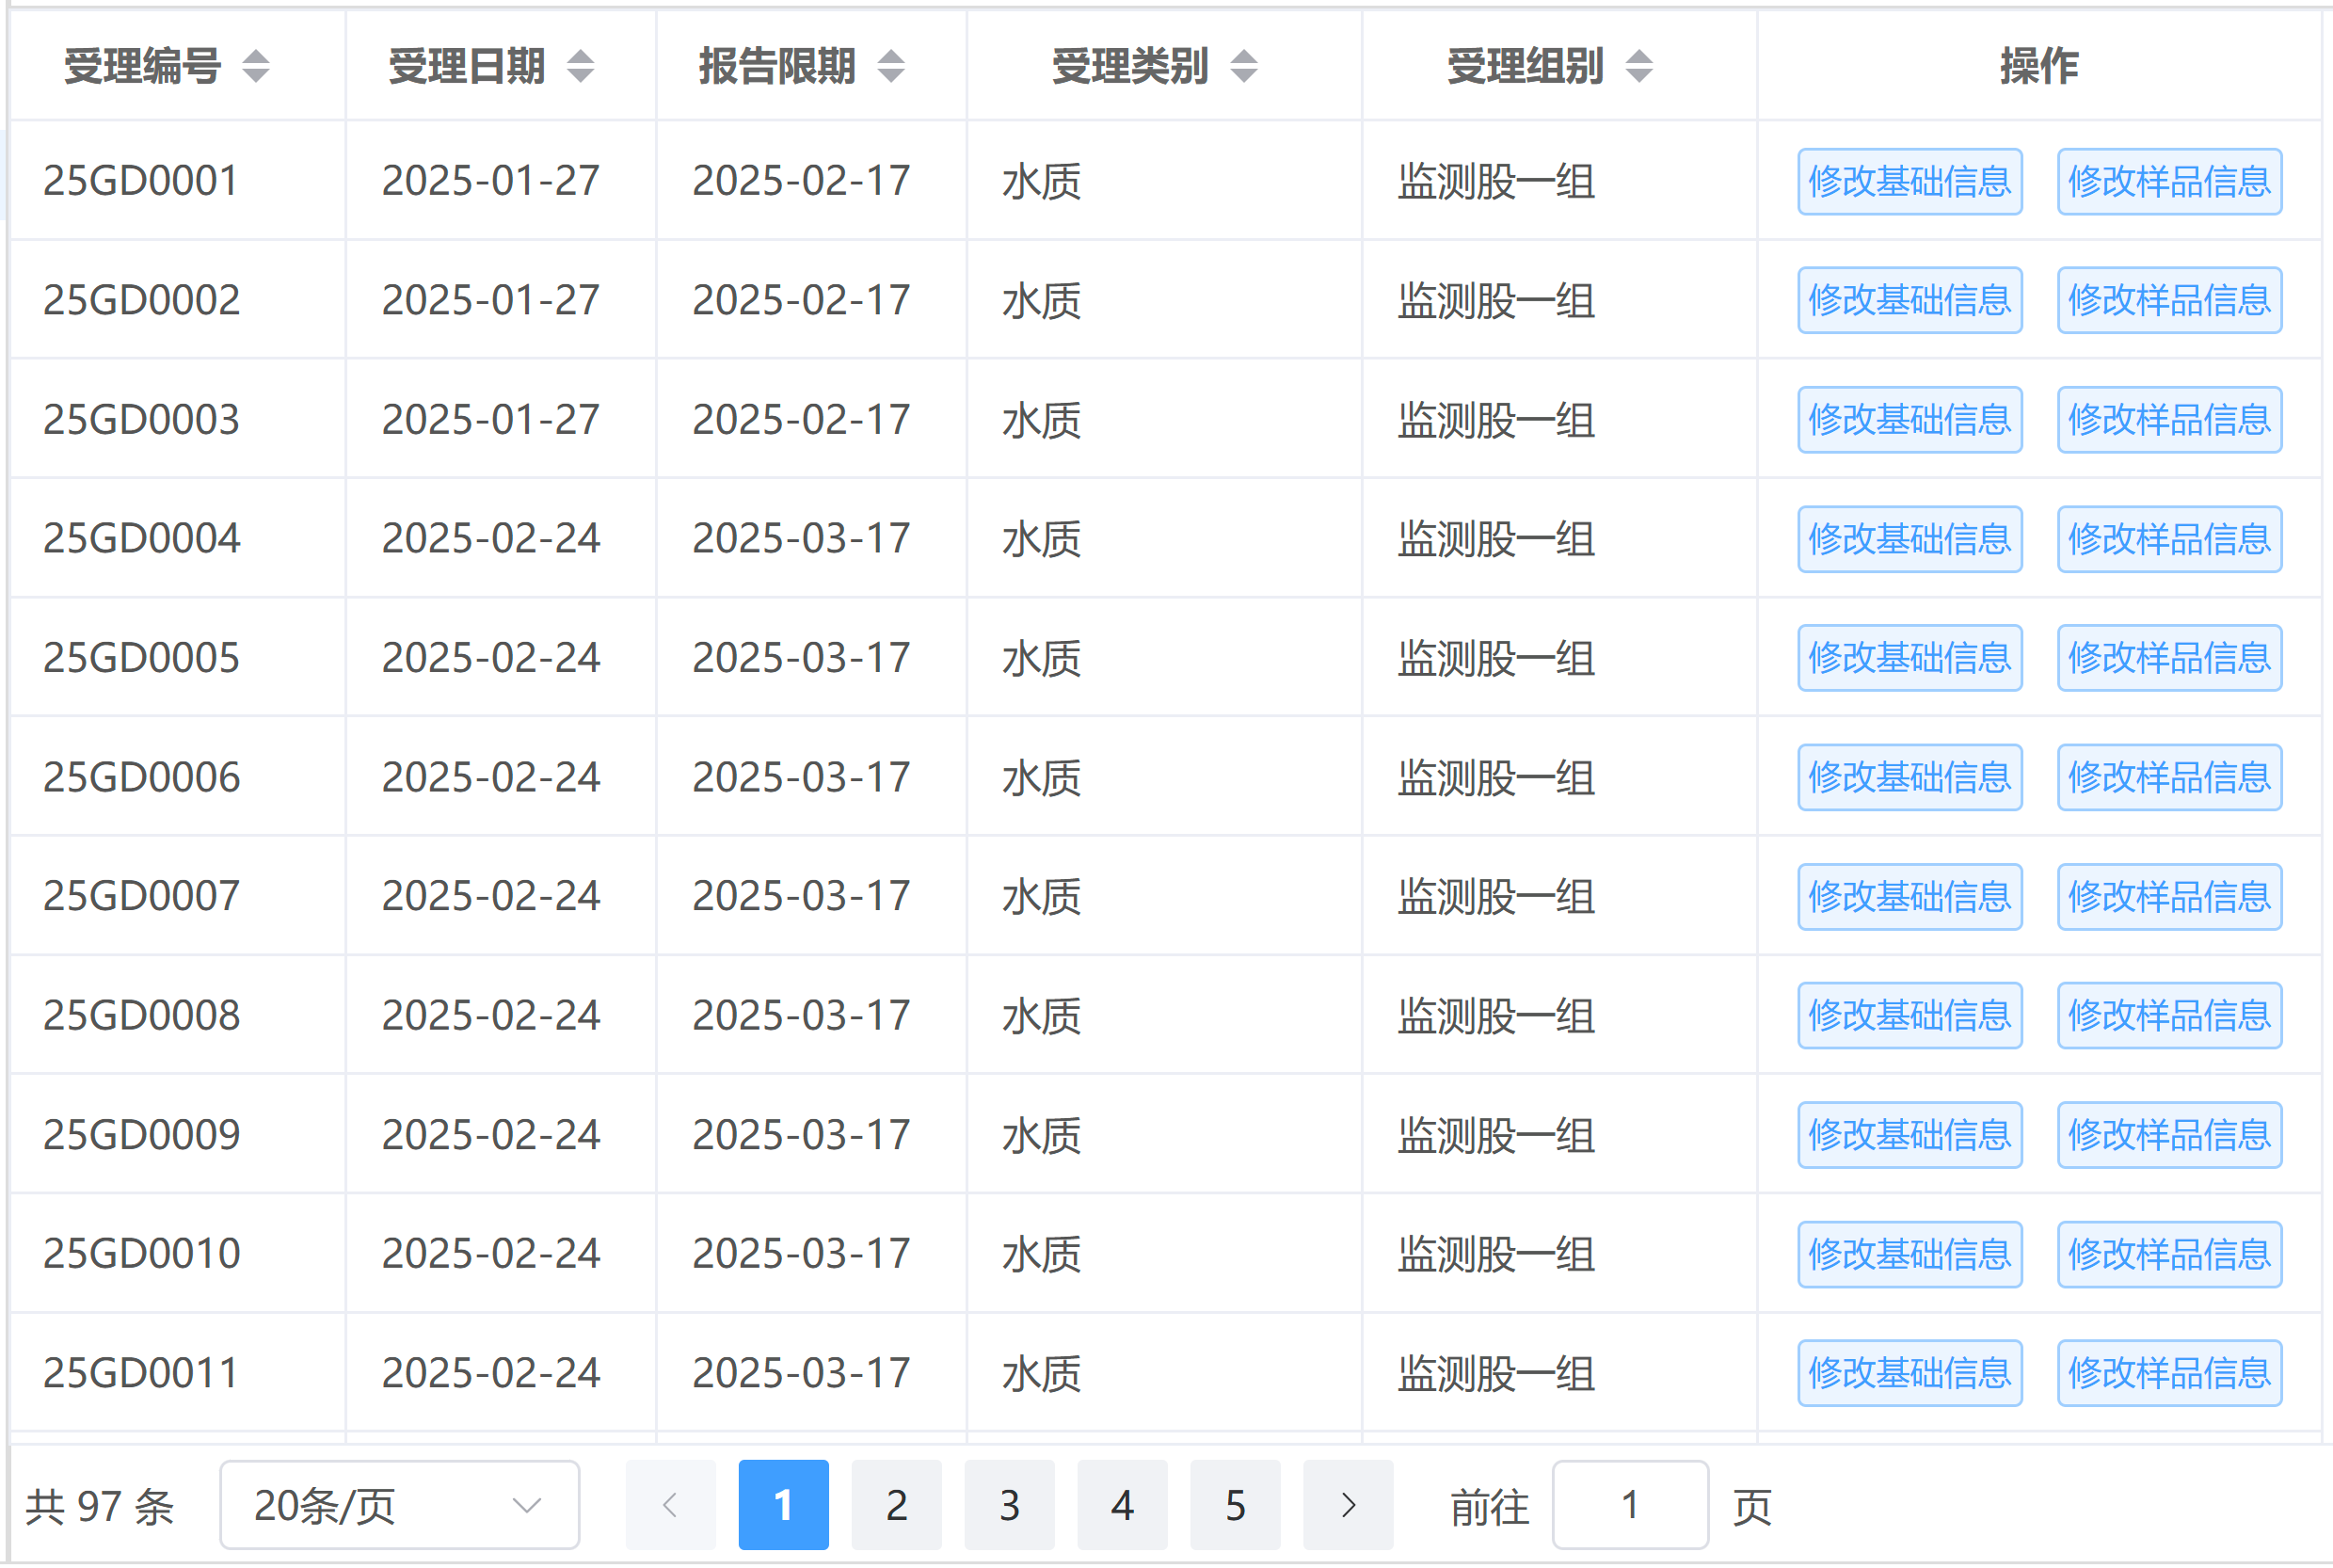Sort by 受理日期 column sort icon

coord(580,66)
